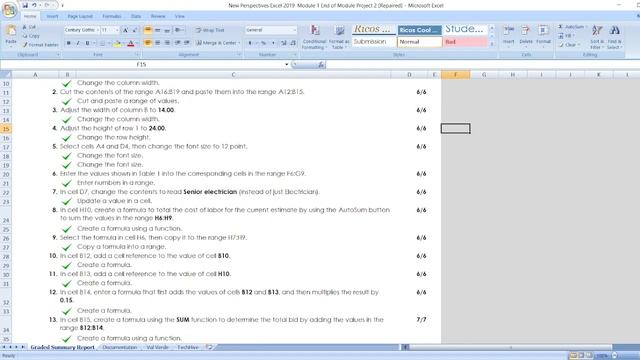Switch to the Documentation sheet tab

tap(120, 347)
